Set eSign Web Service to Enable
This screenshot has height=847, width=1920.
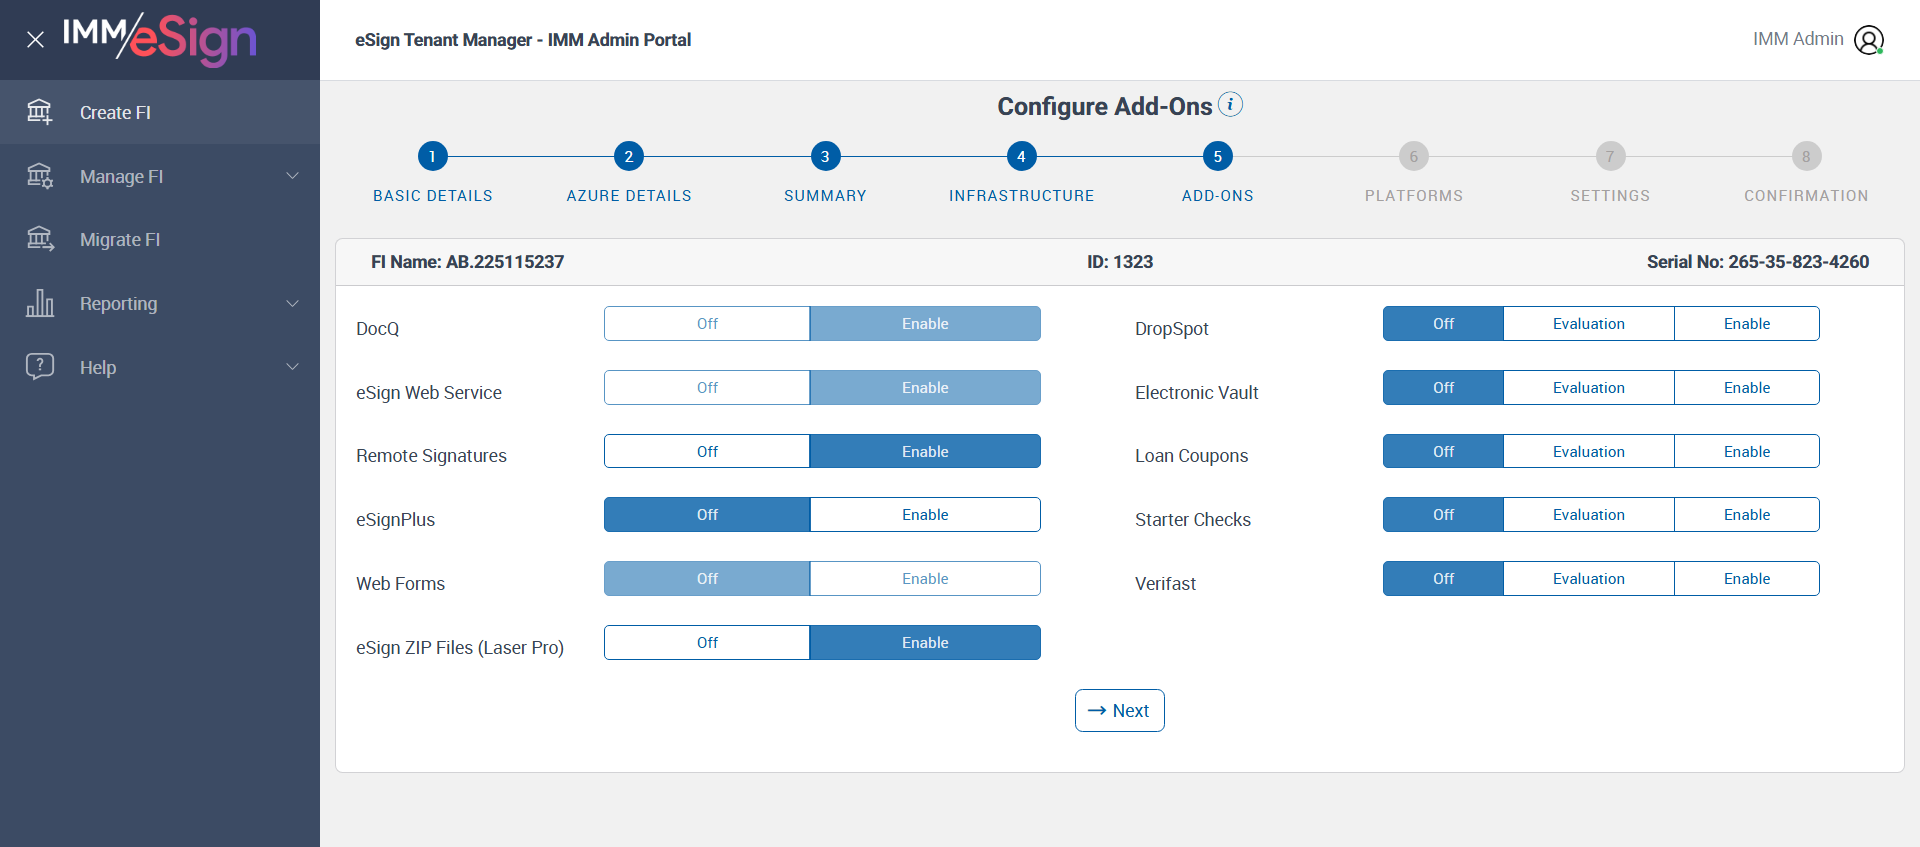(925, 388)
